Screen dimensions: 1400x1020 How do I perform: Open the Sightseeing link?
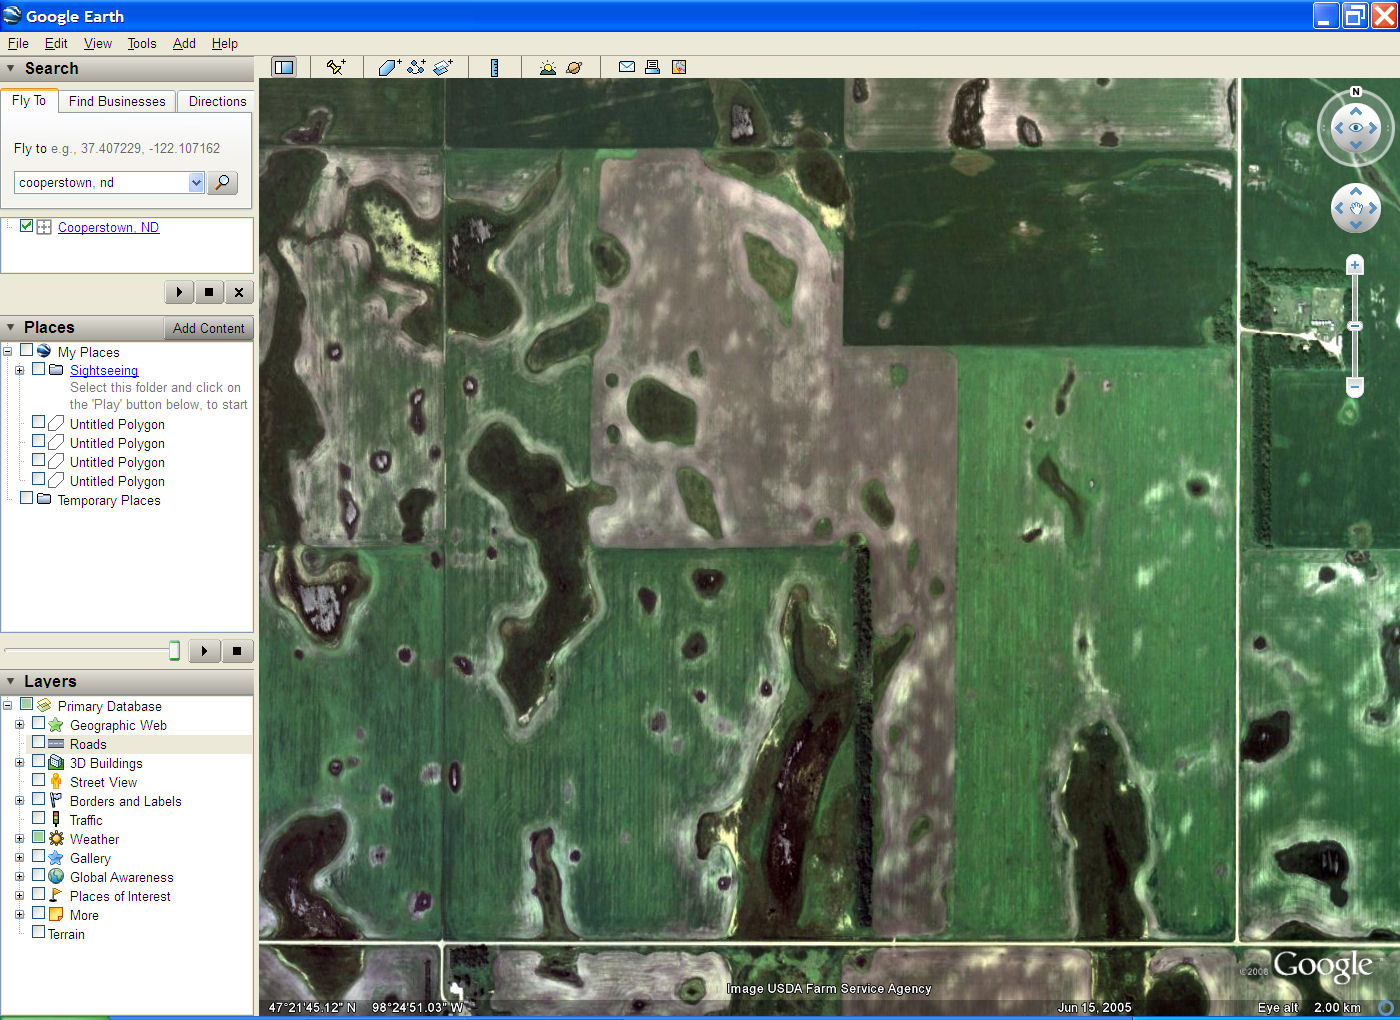coord(104,370)
